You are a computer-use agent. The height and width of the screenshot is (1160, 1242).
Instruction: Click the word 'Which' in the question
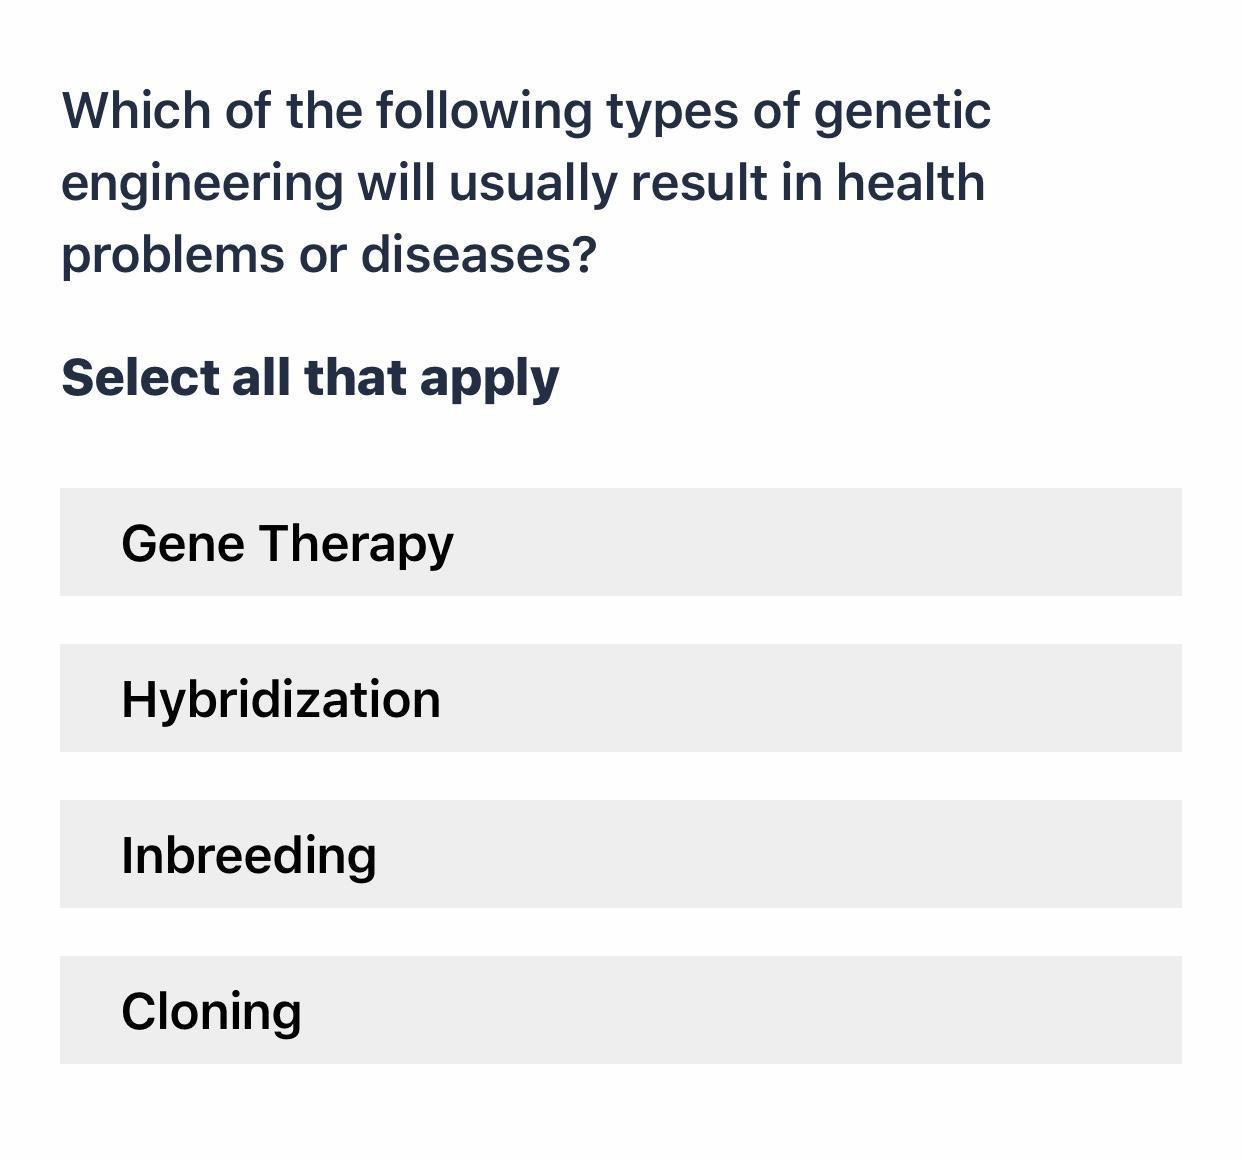pyautogui.click(x=136, y=110)
